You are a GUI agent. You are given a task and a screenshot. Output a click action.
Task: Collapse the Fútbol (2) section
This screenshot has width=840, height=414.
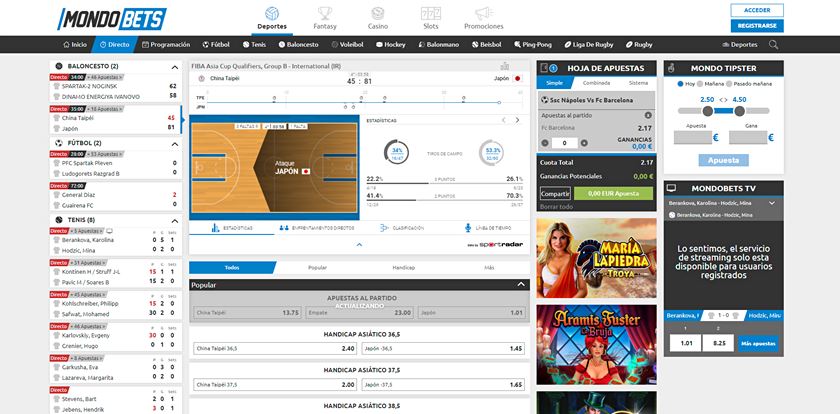point(175,144)
